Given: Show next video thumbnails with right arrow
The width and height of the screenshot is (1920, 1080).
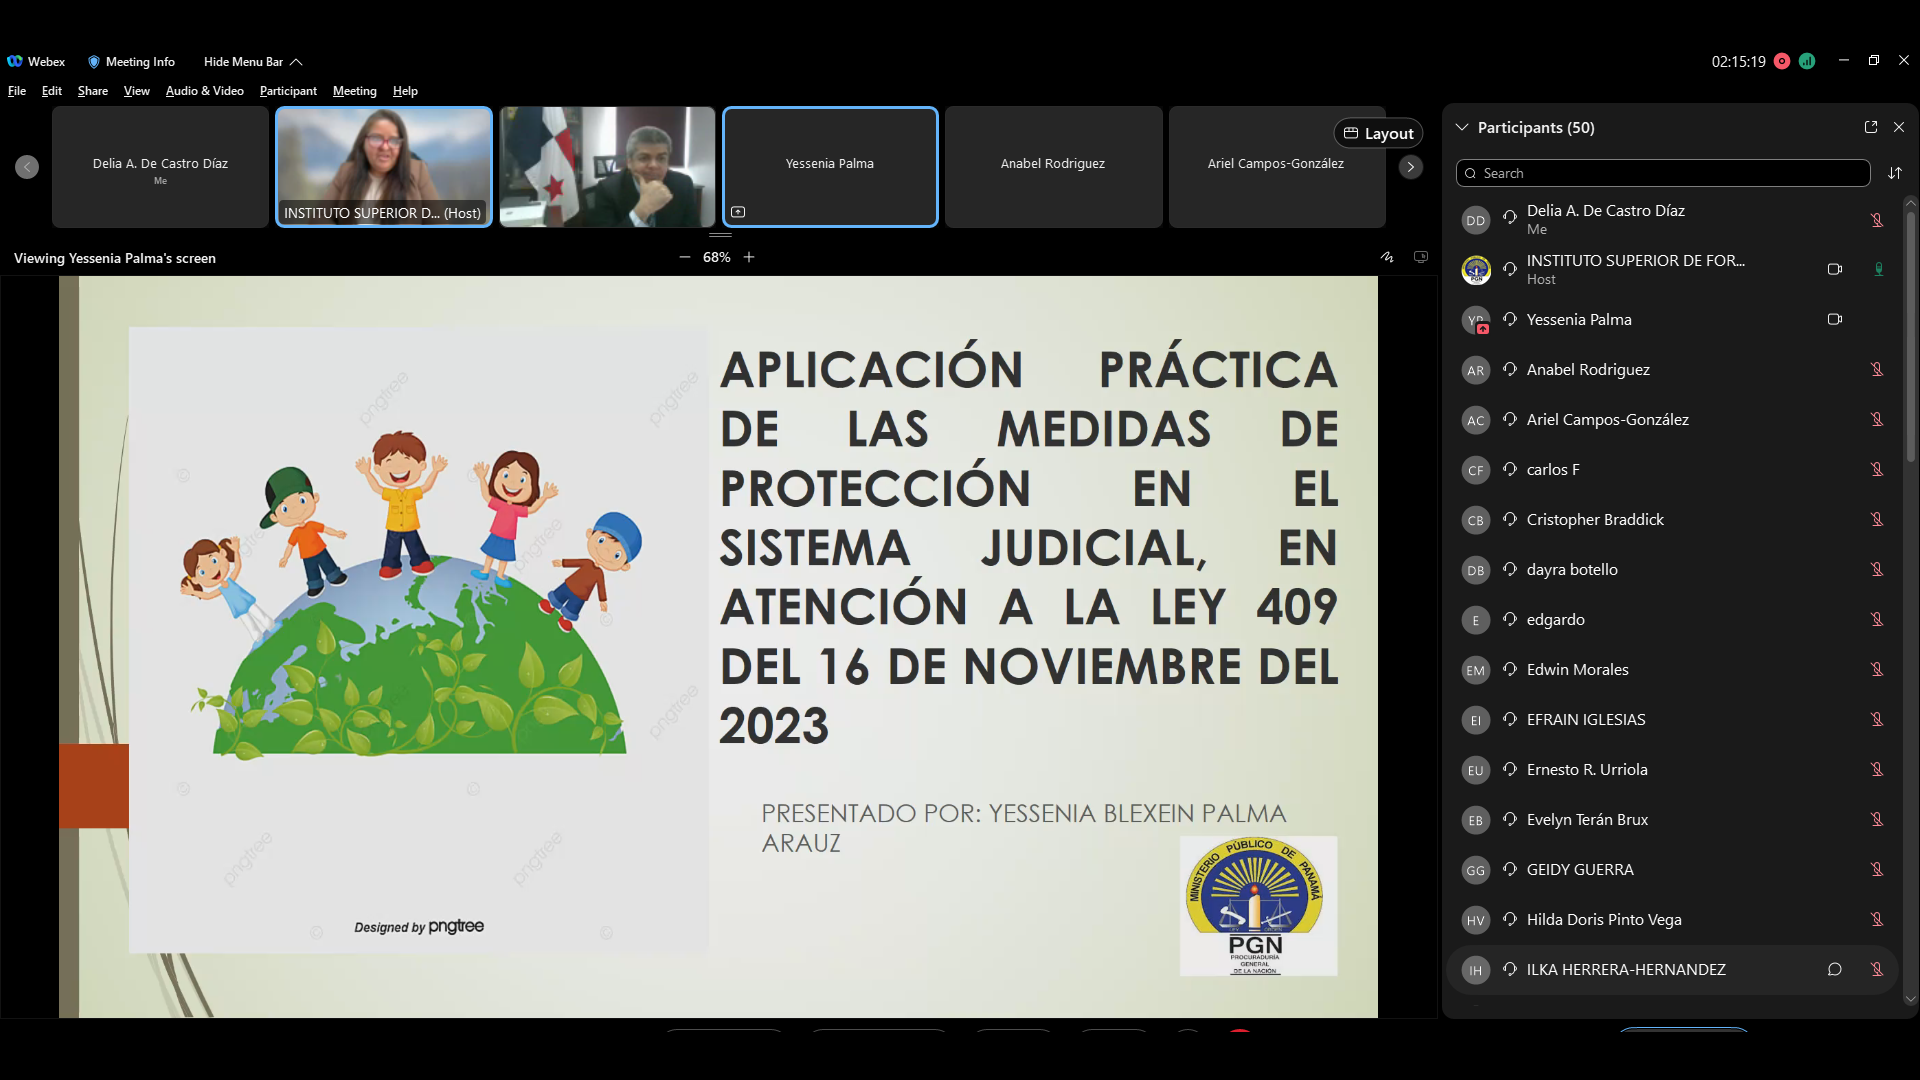Looking at the screenshot, I should (x=1410, y=167).
